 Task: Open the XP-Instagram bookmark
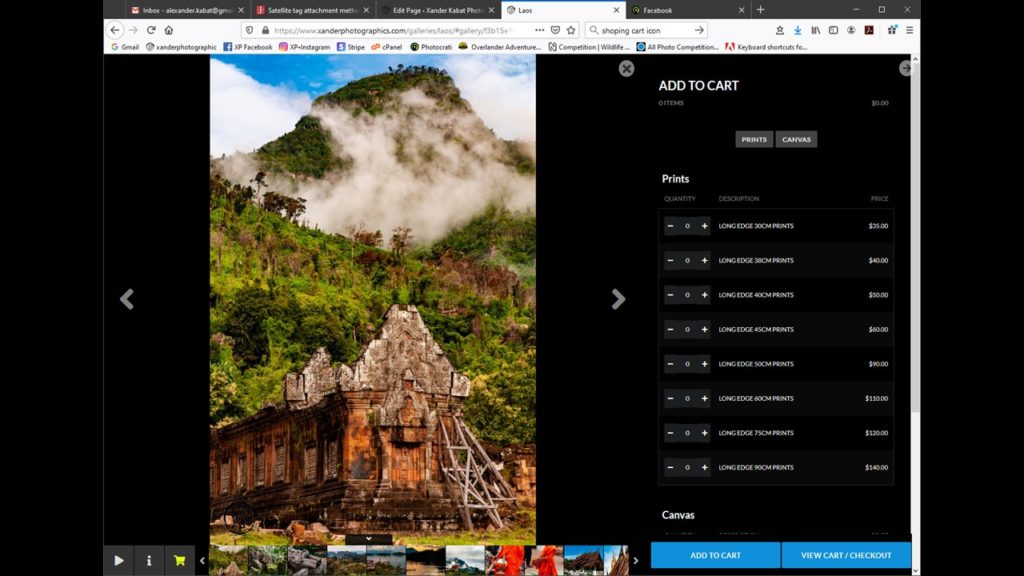point(304,47)
